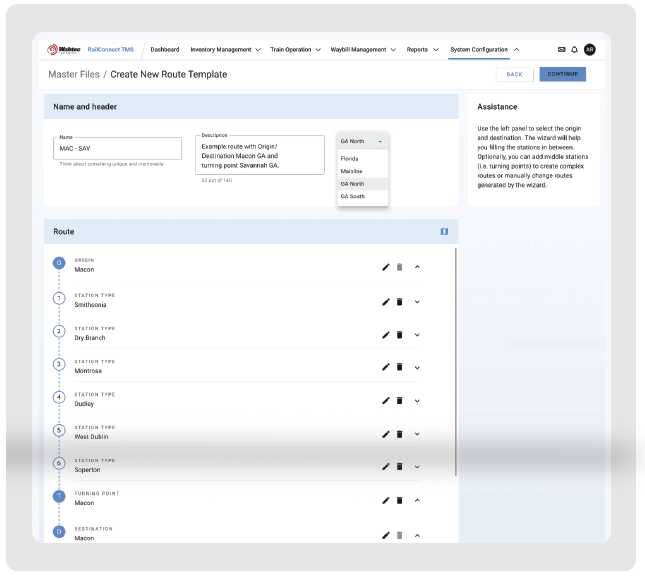The height and width of the screenshot is (576, 645).
Task: Choose Florida from the dropdown list
Action: pyautogui.click(x=350, y=158)
